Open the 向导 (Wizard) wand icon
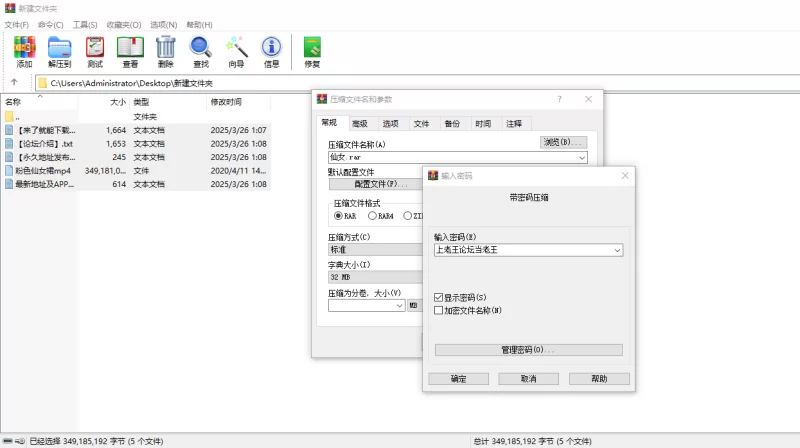This screenshot has height=448, width=800. (236, 52)
